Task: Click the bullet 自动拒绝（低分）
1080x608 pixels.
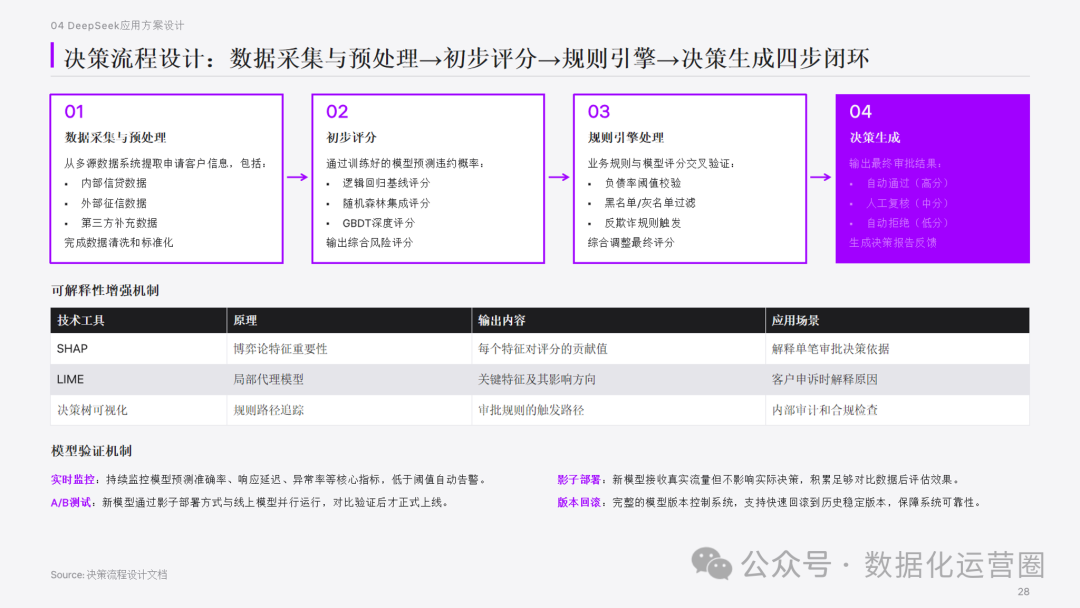Action: pyautogui.click(x=907, y=223)
